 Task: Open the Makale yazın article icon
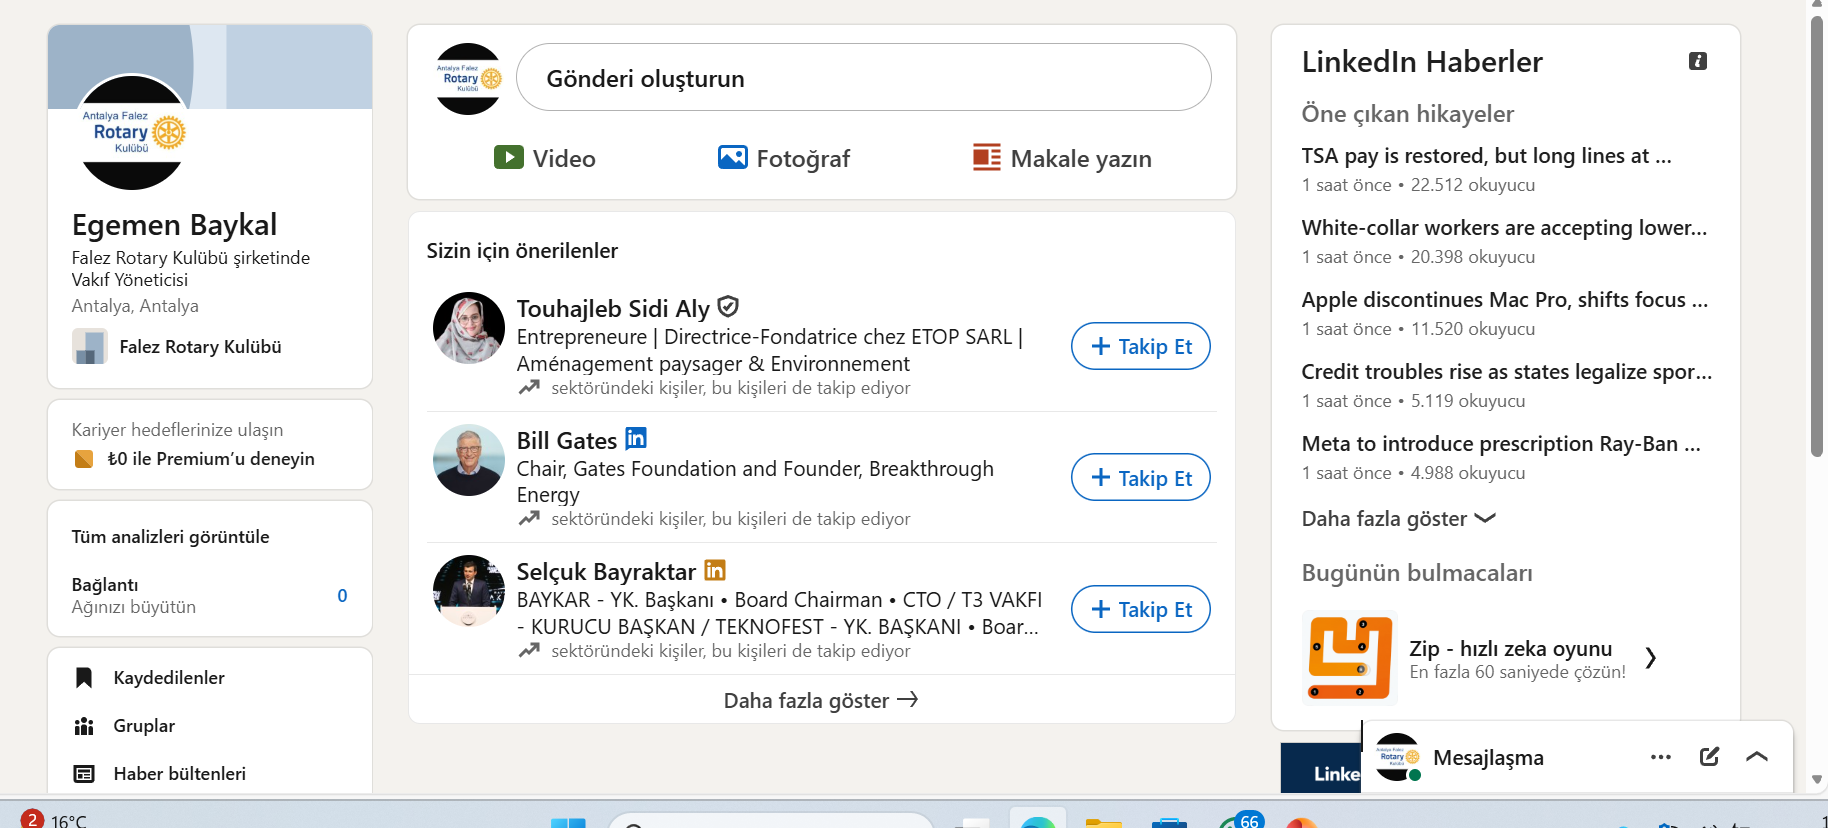coord(986,158)
